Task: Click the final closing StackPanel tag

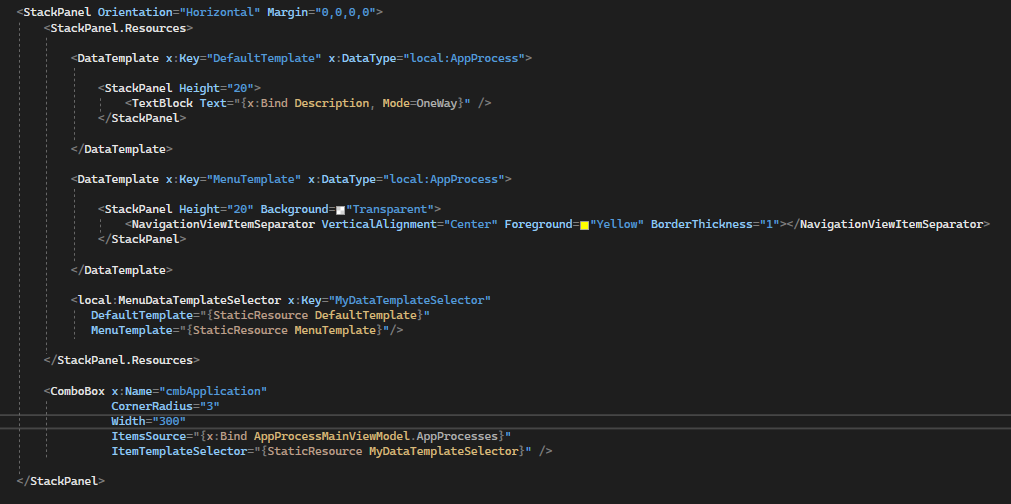Action: [x=61, y=481]
